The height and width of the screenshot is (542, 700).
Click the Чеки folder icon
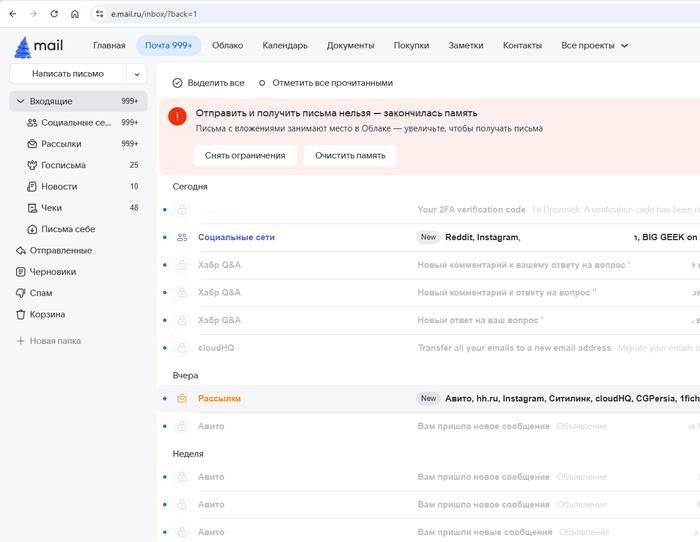tap(32, 208)
